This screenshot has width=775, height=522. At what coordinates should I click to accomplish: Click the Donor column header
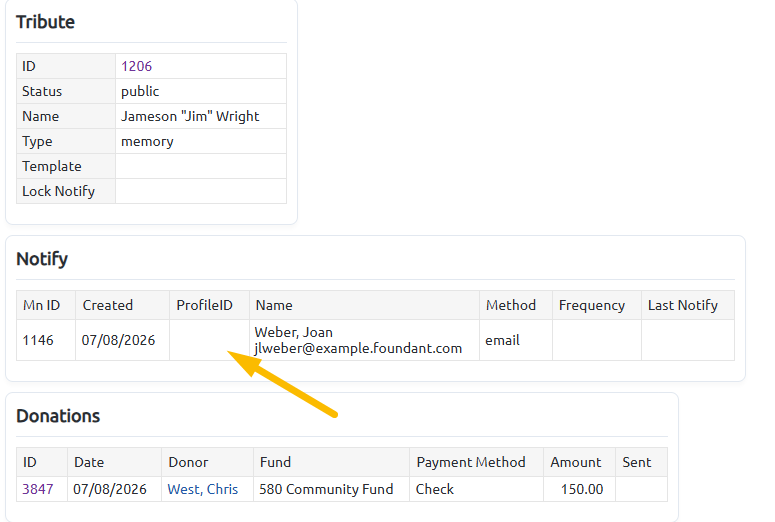click(x=207, y=462)
